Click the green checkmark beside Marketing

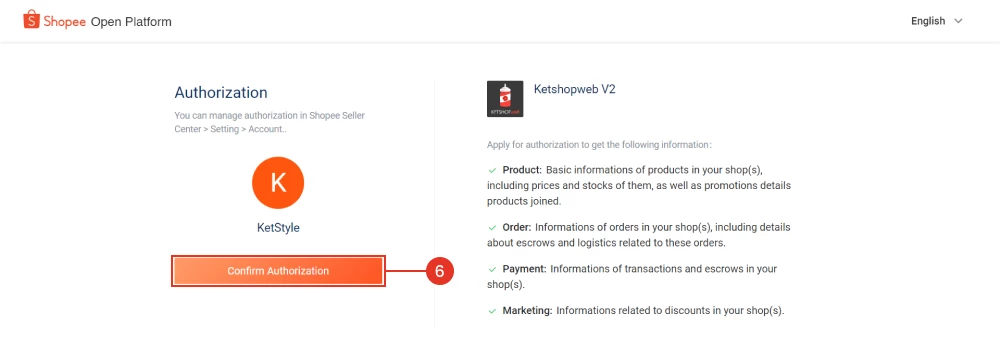(492, 311)
